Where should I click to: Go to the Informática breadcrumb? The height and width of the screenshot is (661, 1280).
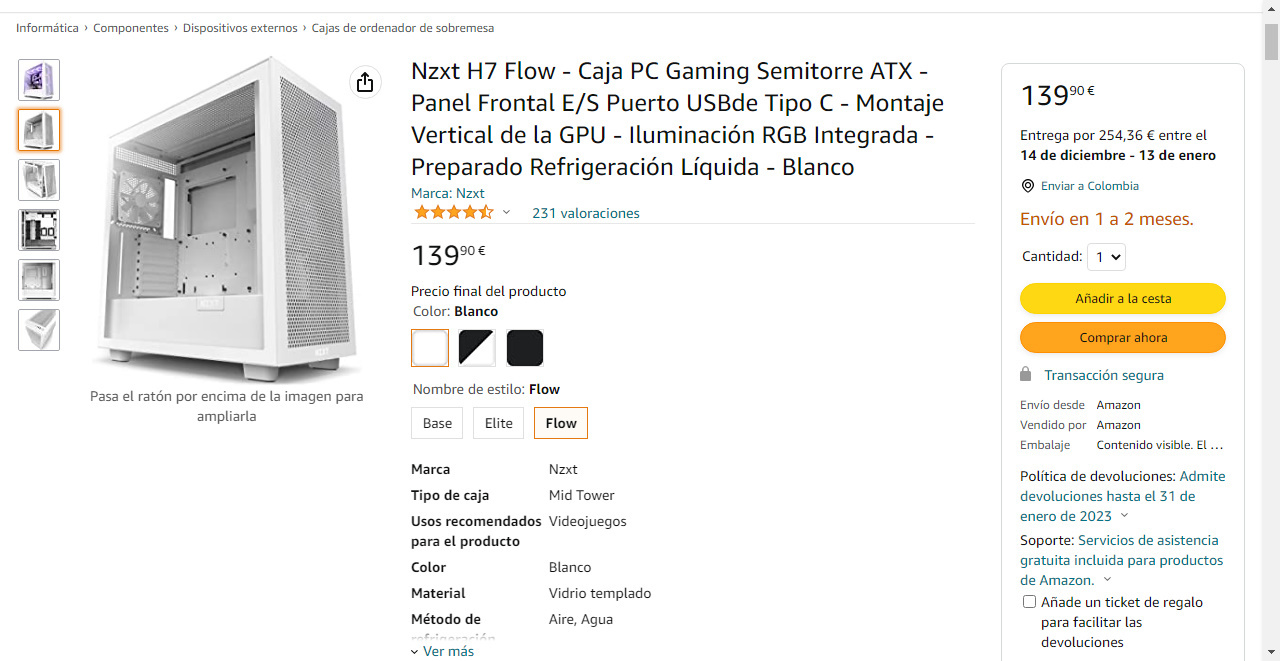[x=47, y=28]
